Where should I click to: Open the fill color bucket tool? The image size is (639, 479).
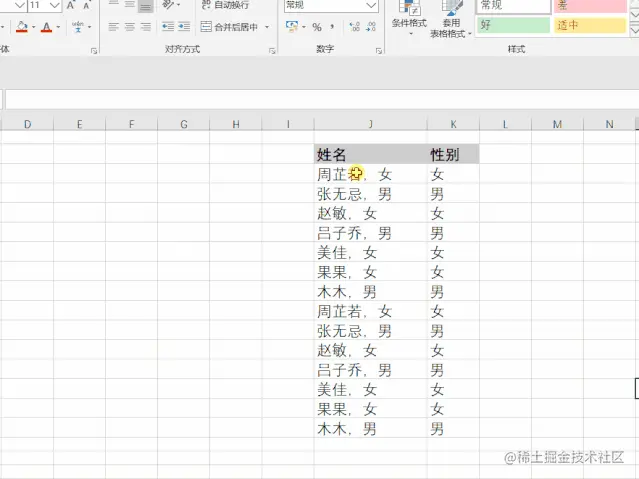22,27
